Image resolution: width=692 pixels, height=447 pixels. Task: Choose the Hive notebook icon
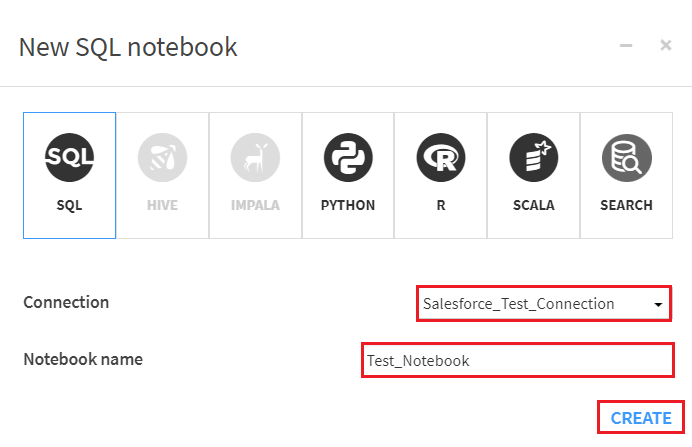[x=162, y=159]
